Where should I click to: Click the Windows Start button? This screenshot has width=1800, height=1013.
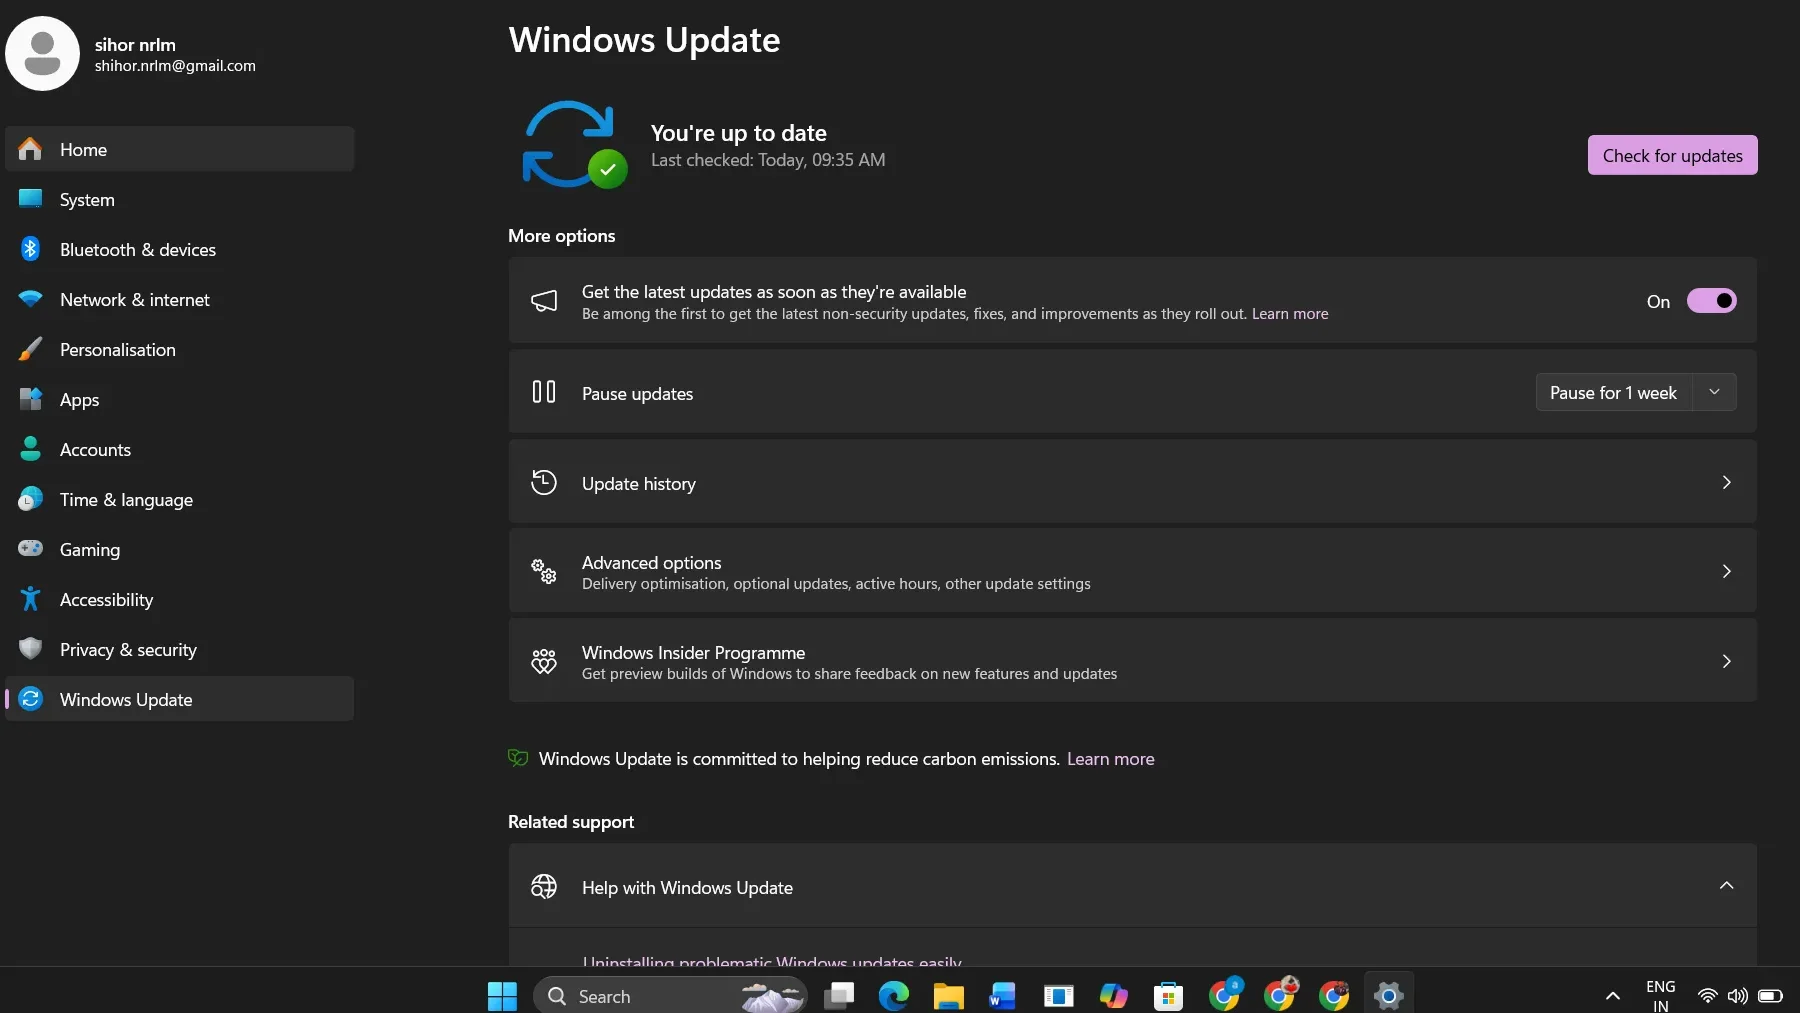(502, 996)
